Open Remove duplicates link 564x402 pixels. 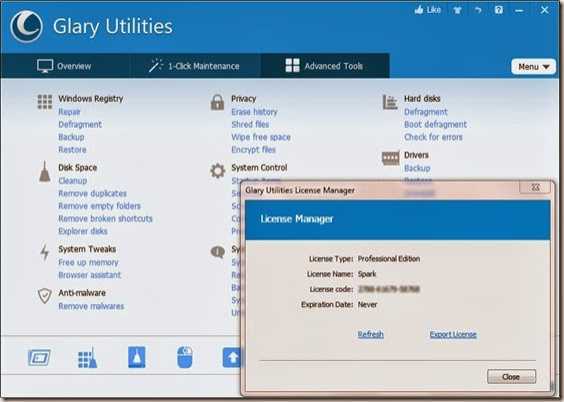coord(92,193)
